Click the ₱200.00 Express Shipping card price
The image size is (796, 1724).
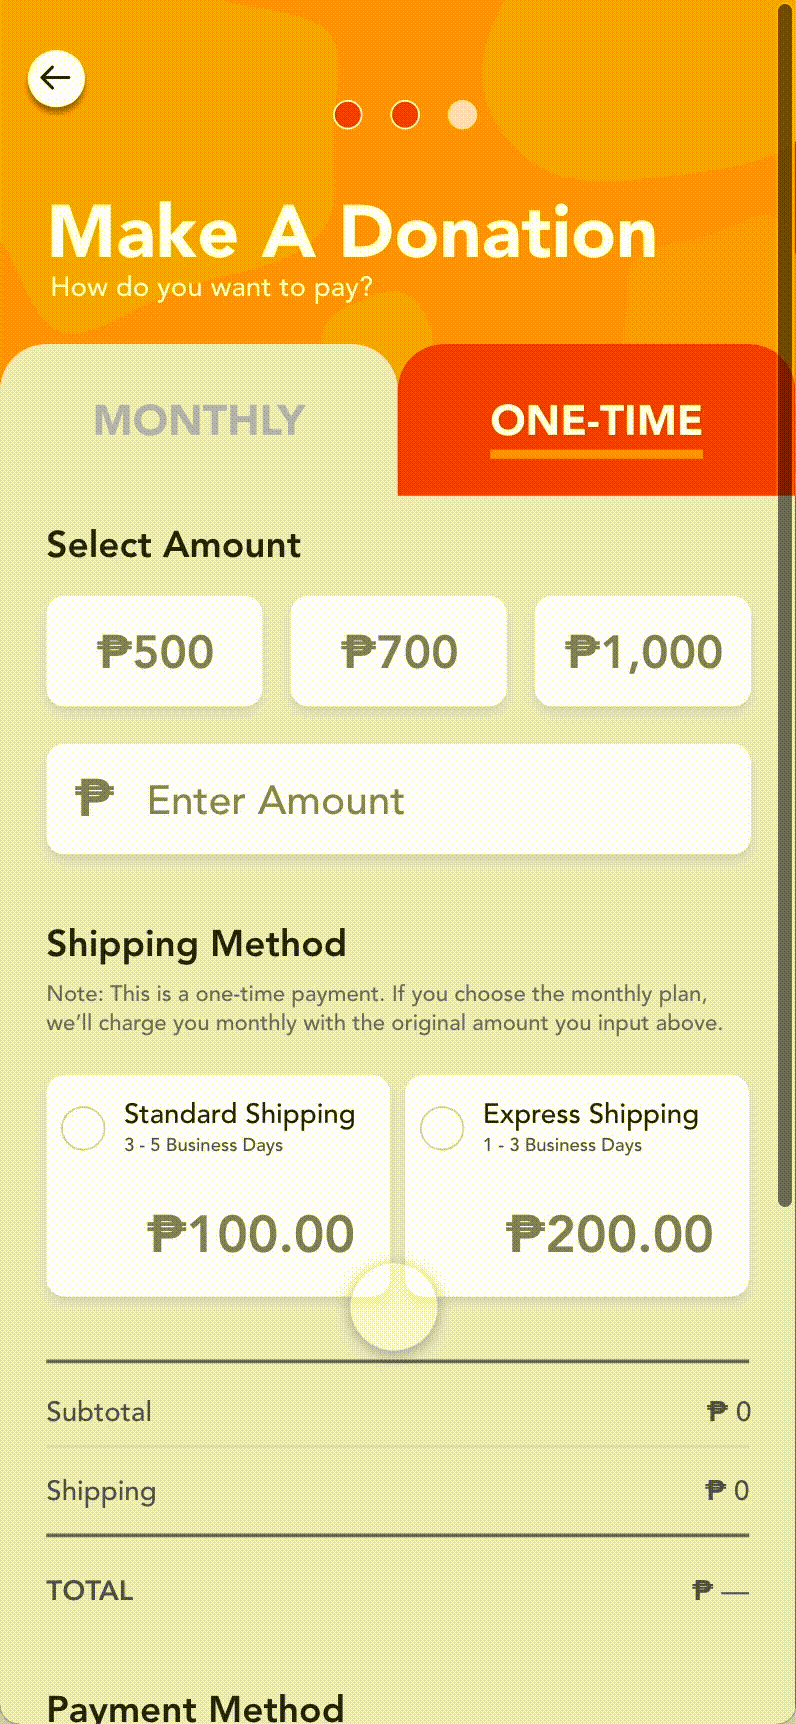tap(610, 1234)
